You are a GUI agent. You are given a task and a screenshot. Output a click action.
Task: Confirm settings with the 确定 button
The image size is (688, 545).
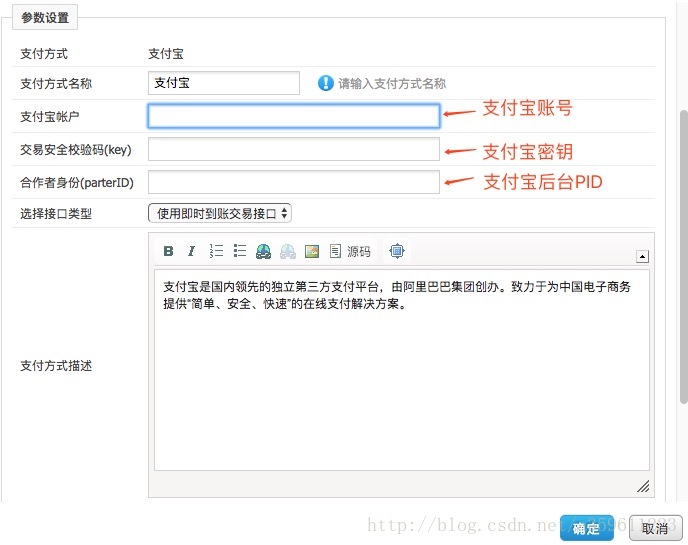(587, 528)
